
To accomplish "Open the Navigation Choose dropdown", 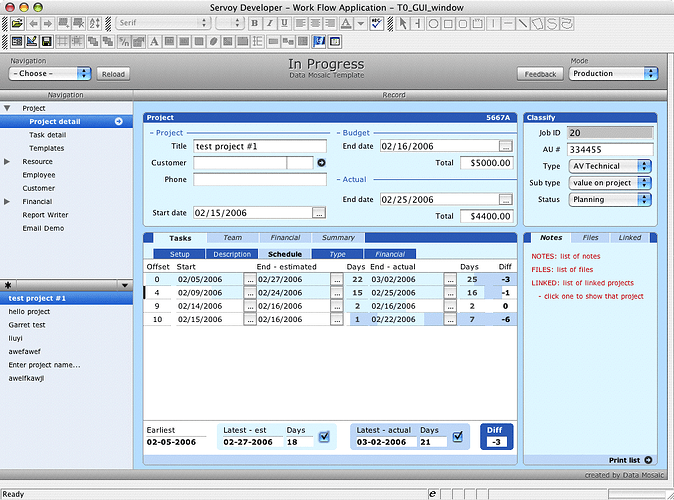I will click(50, 74).
